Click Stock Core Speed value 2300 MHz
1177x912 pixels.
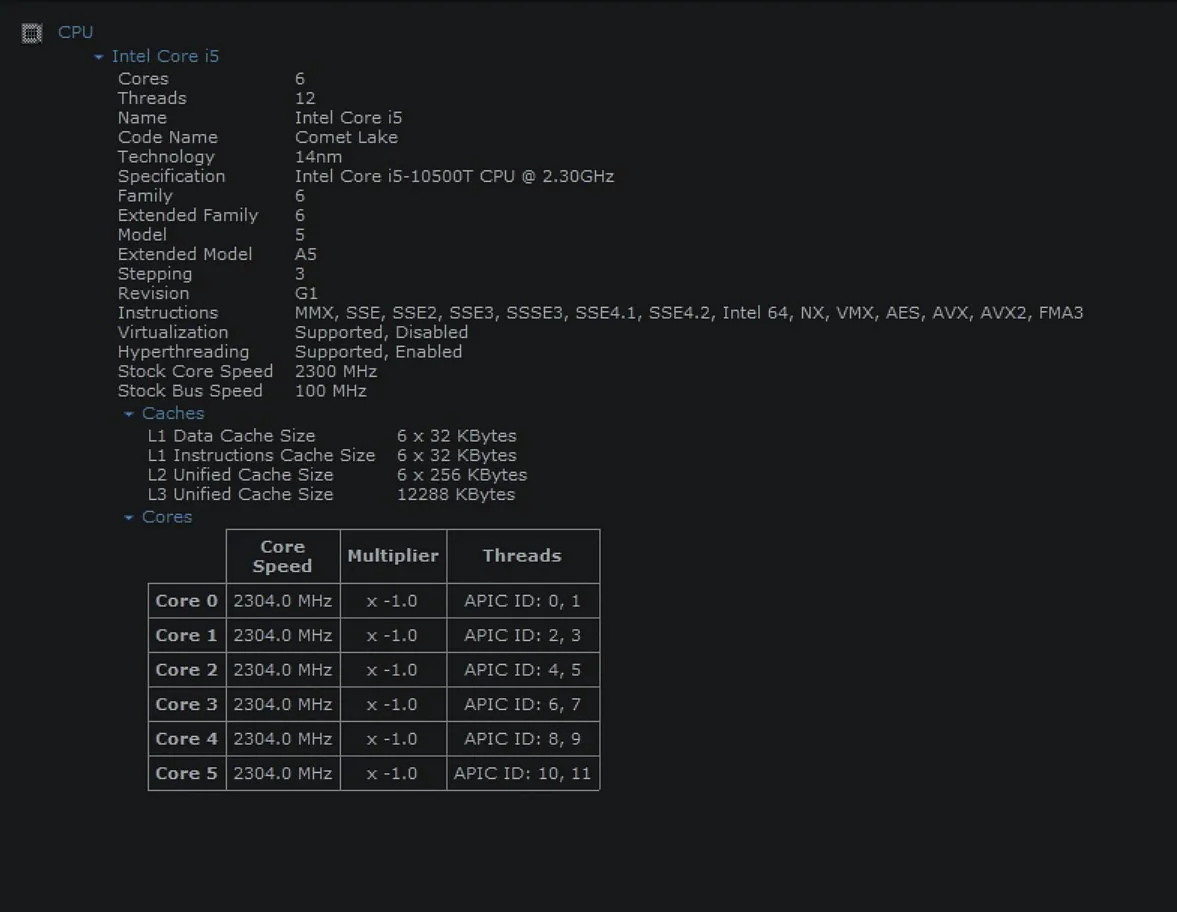pos(336,372)
